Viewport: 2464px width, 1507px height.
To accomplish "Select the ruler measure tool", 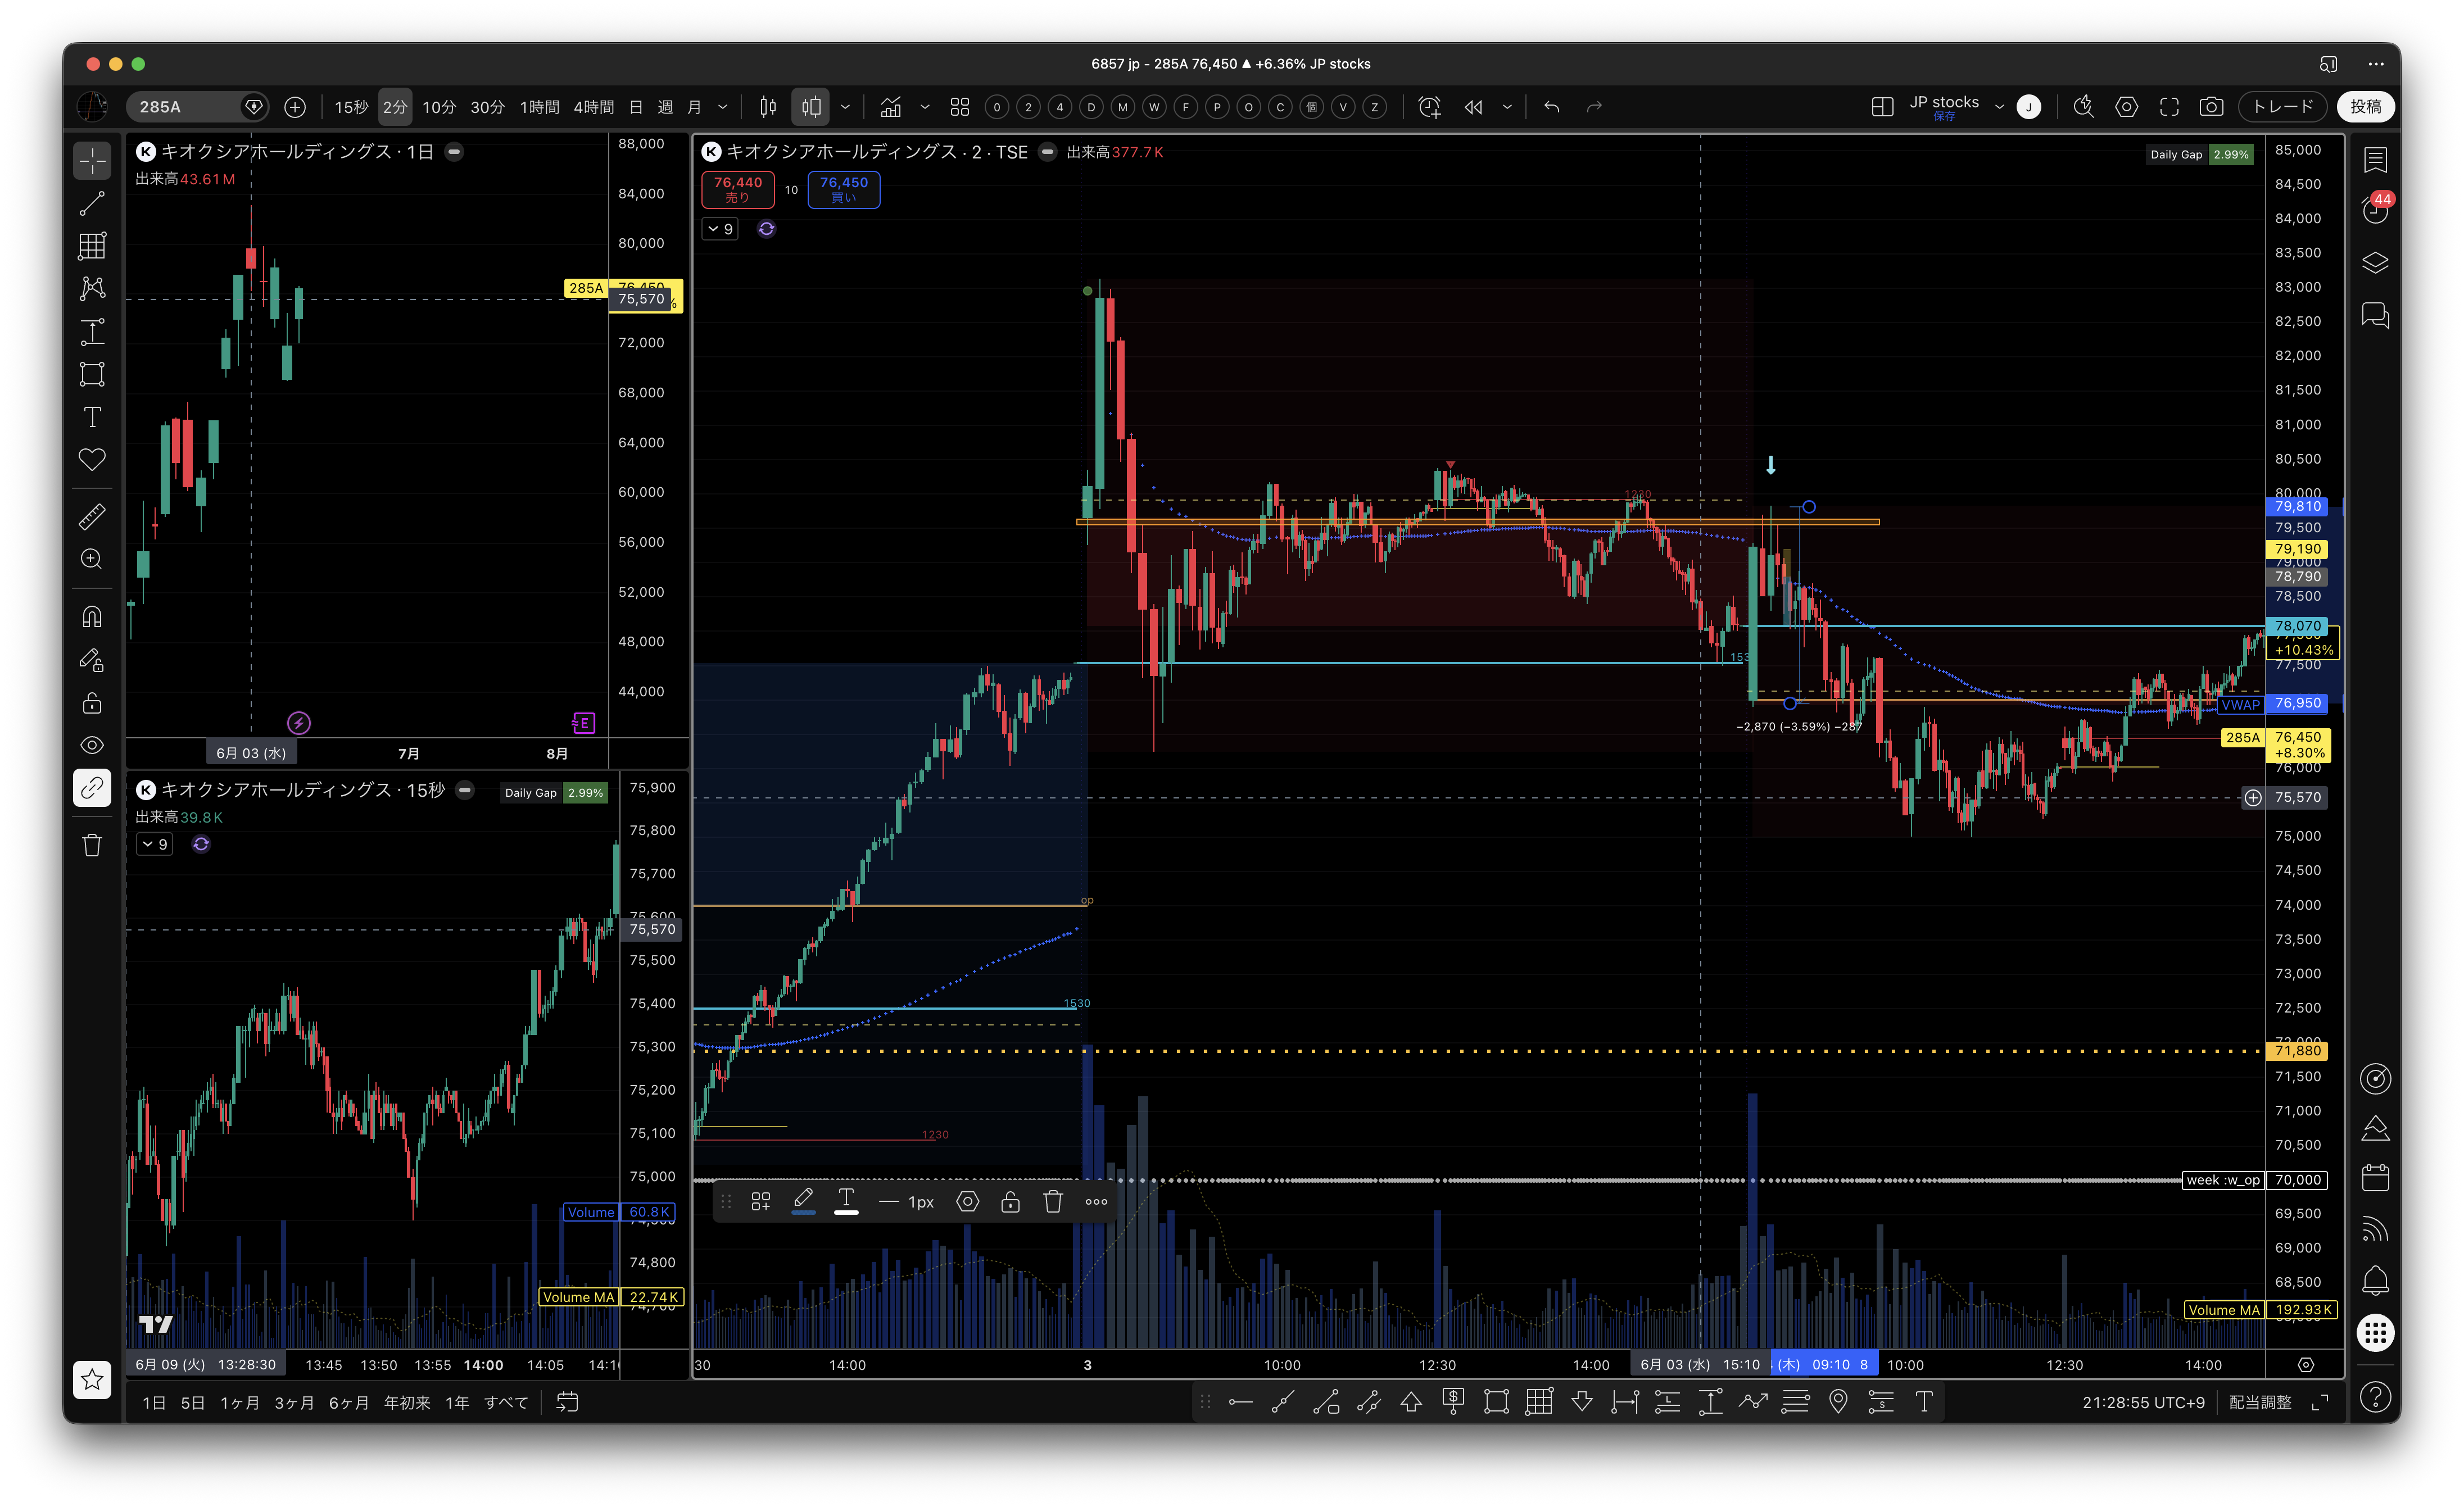I will coord(92,517).
